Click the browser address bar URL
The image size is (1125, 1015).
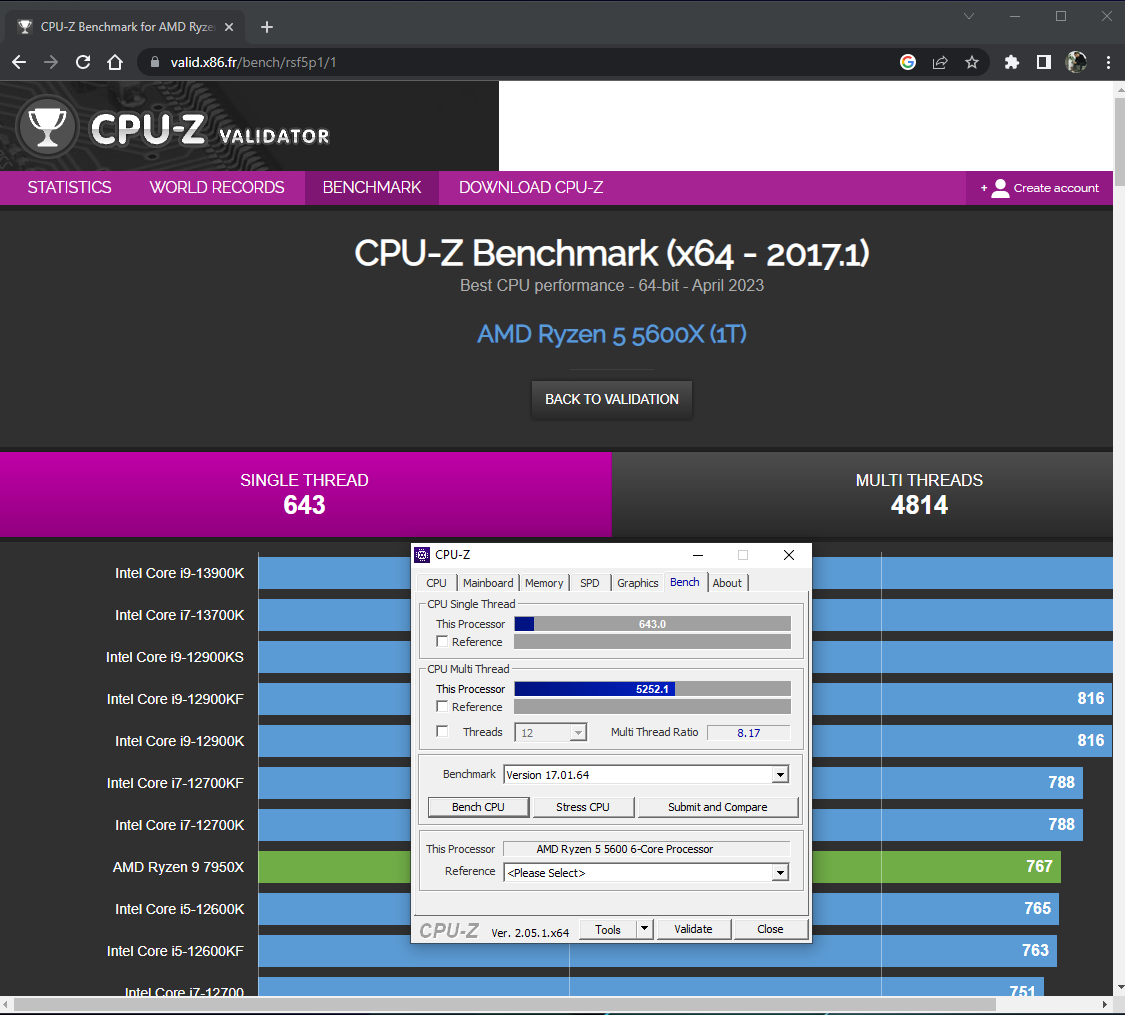pyautogui.click(x=253, y=62)
